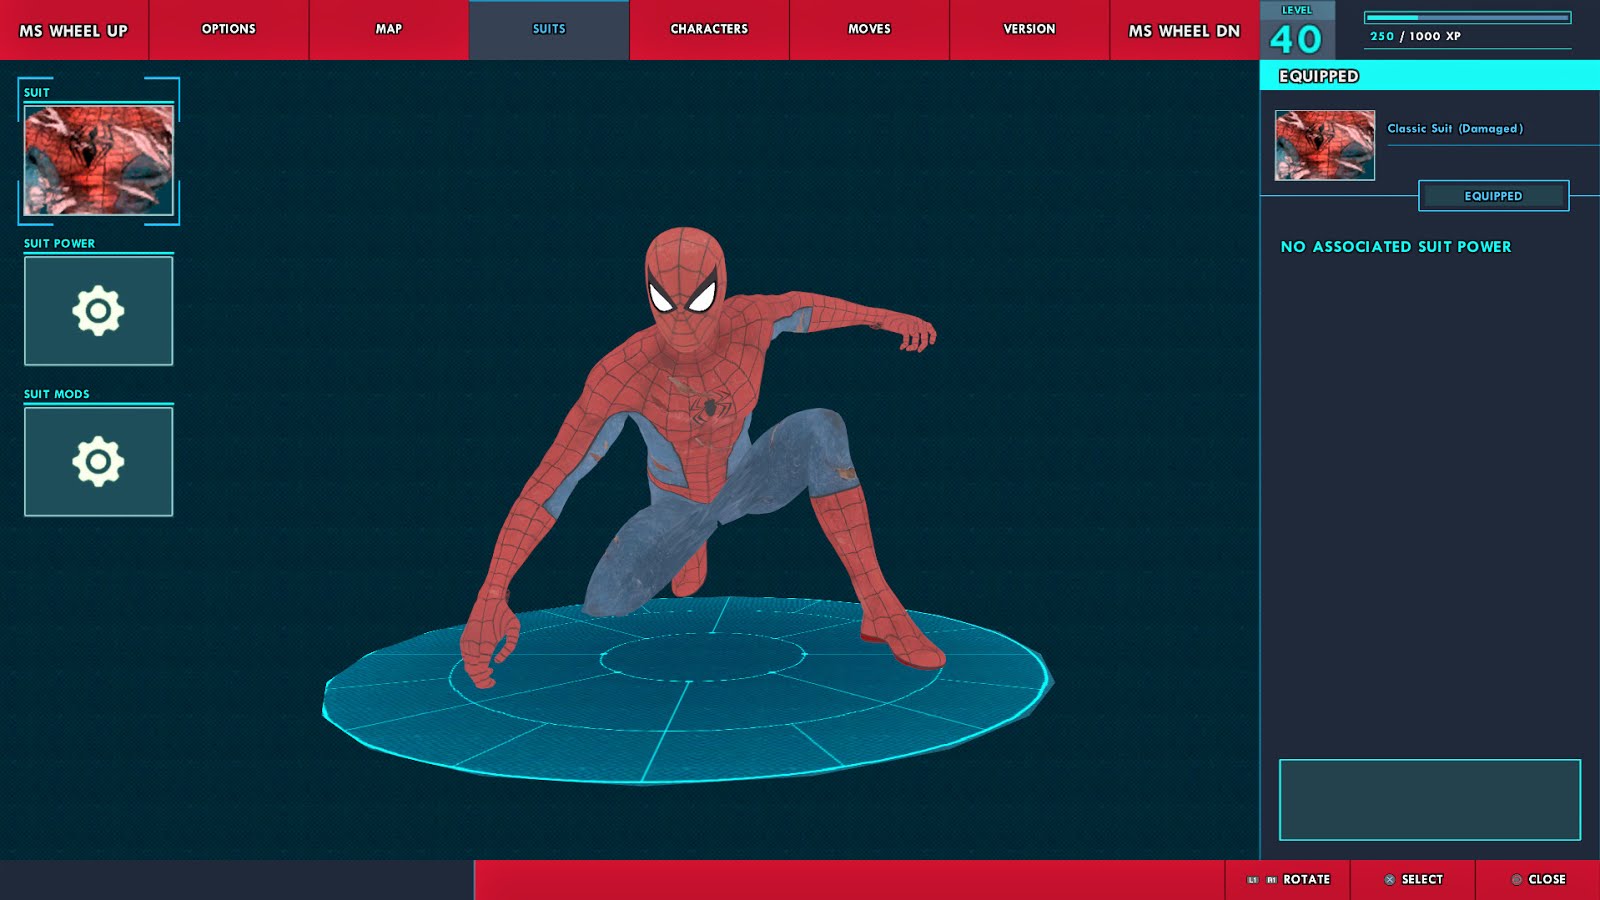Click the No Associated Suit Power text

(x=1396, y=247)
